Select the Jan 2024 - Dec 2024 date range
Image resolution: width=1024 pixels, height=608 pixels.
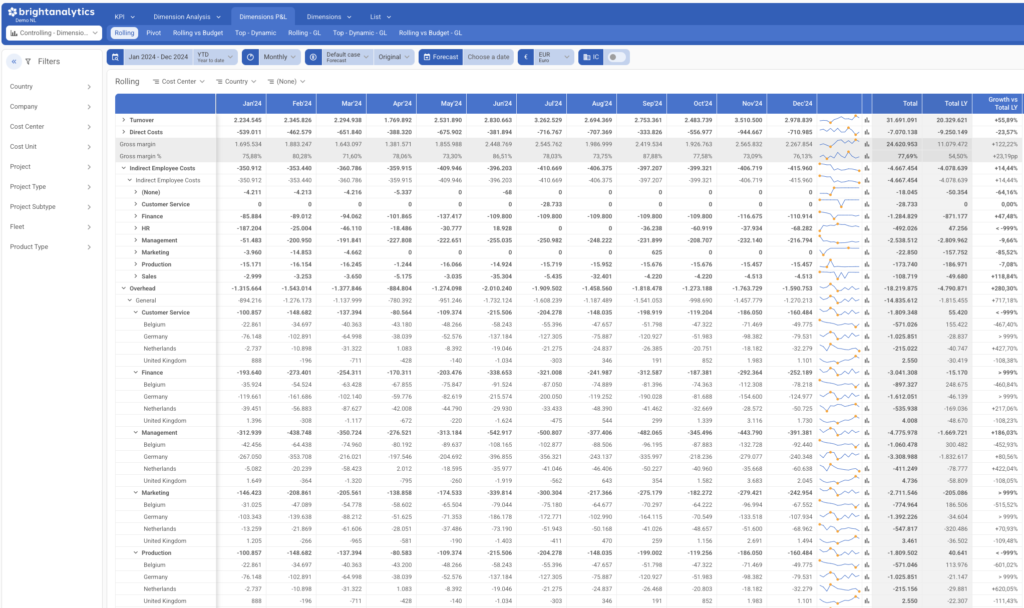[x=158, y=57]
